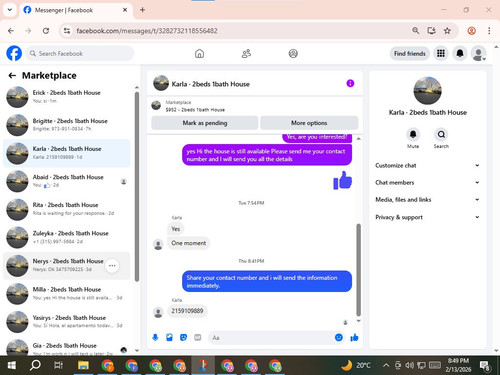
Task: Open options menu for Nerys chat
Action: coord(112,266)
